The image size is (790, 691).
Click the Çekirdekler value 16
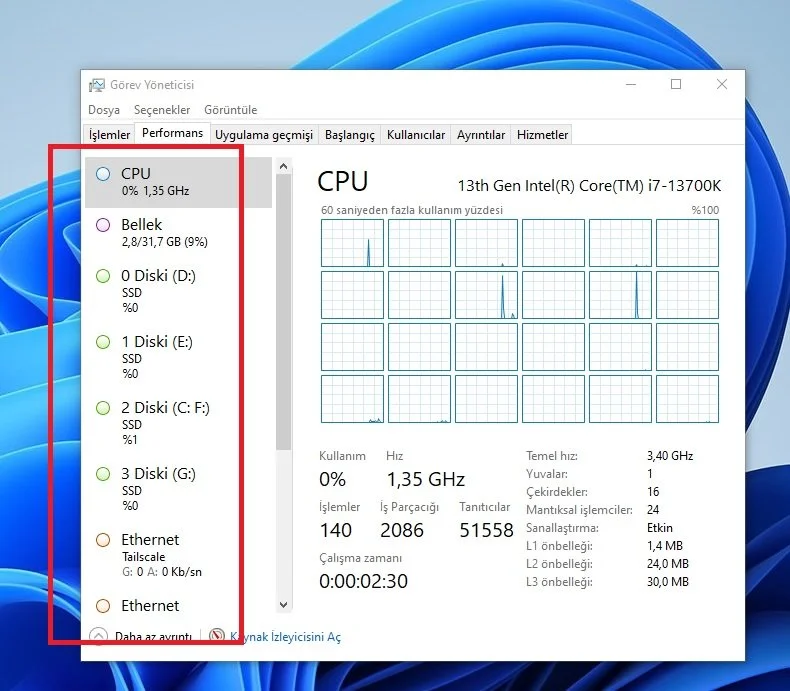coord(653,492)
